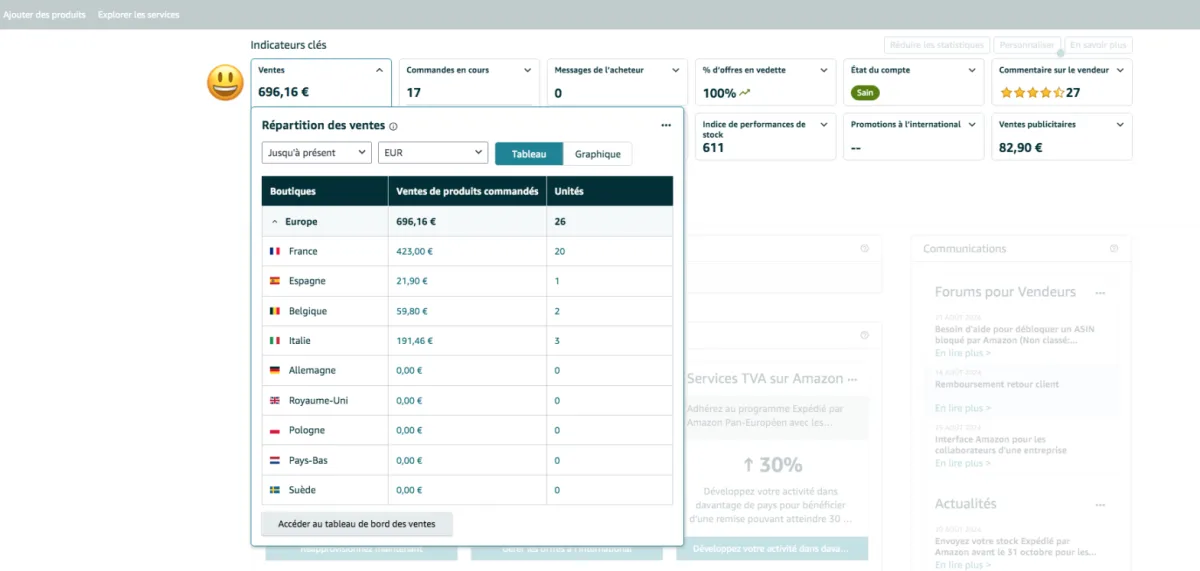Viewport: 1200px width, 571px height.
Task: Open Ajouter des produits in top bar
Action: [x=44, y=15]
